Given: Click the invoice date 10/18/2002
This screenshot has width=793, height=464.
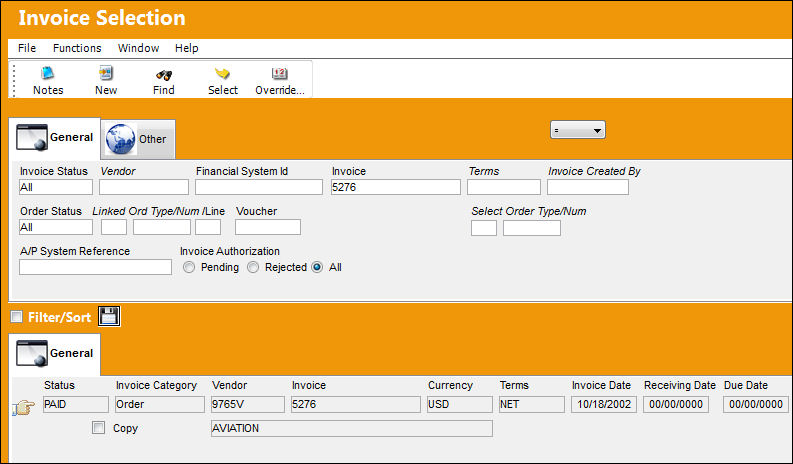Looking at the screenshot, I should click(x=604, y=404).
